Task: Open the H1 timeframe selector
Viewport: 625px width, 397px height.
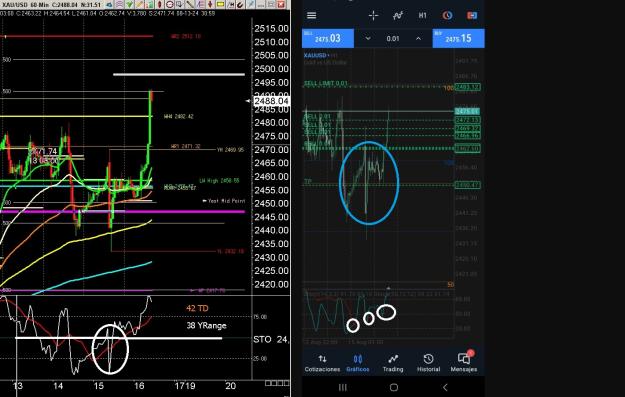Action: [x=423, y=15]
